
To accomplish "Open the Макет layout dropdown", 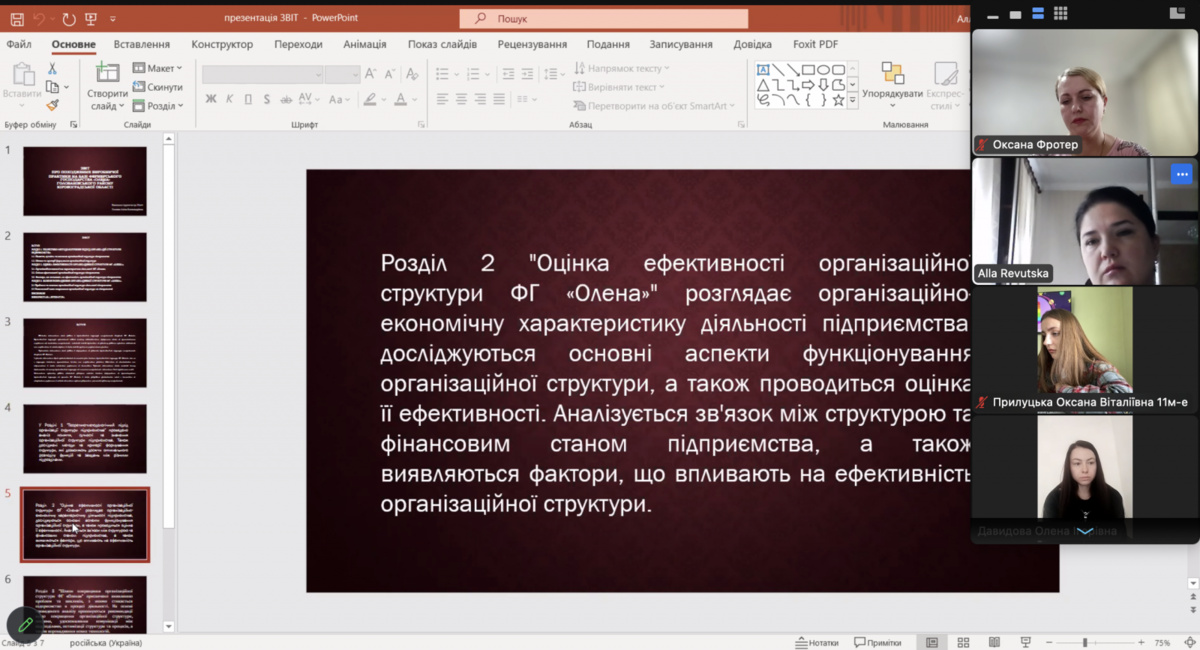I will coord(158,68).
